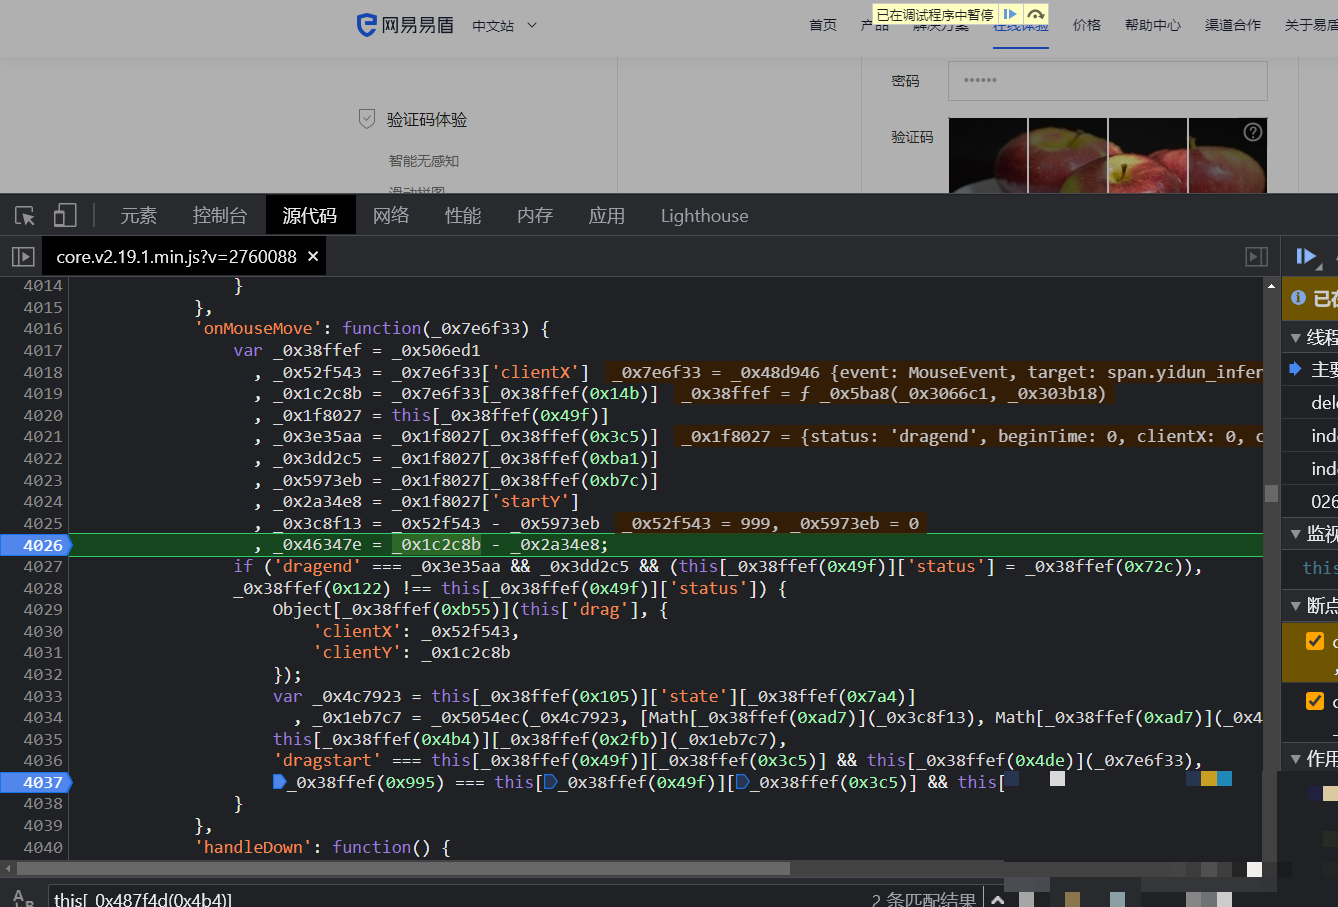Image resolution: width=1338 pixels, height=907 pixels.
Task: Show the file navigator sidebar
Action: click(23, 257)
